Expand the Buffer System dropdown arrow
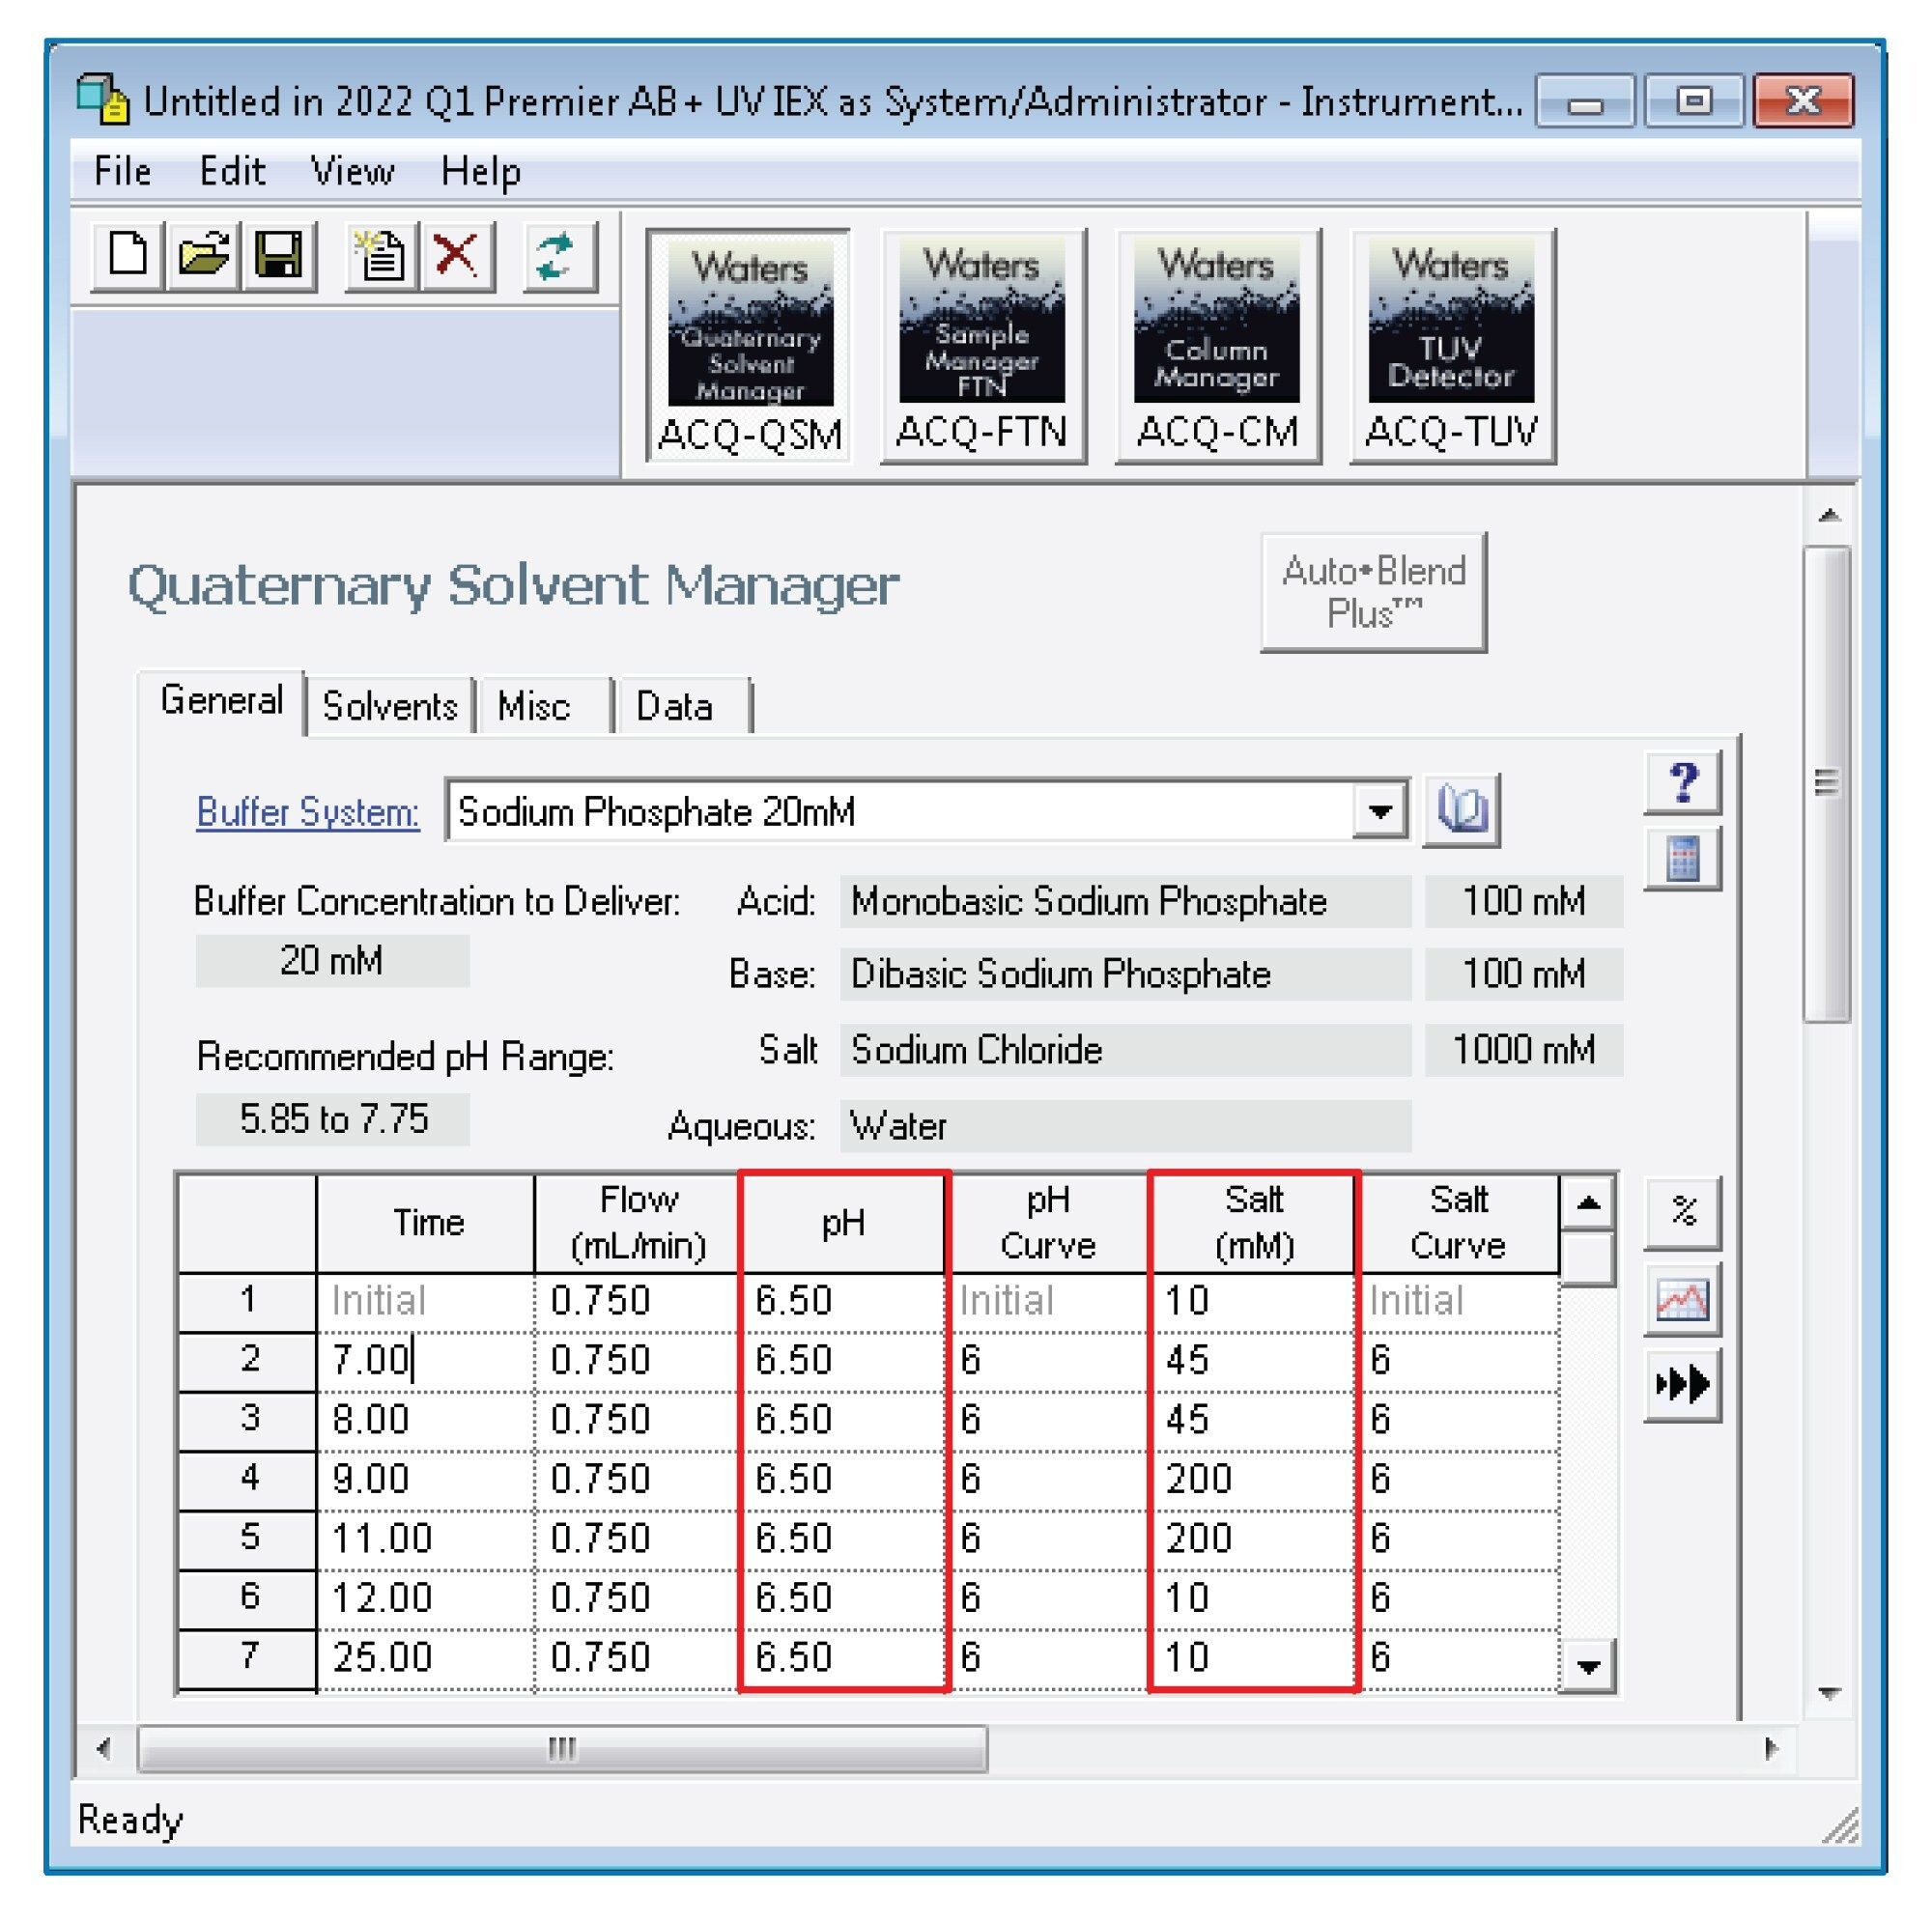 1380,811
